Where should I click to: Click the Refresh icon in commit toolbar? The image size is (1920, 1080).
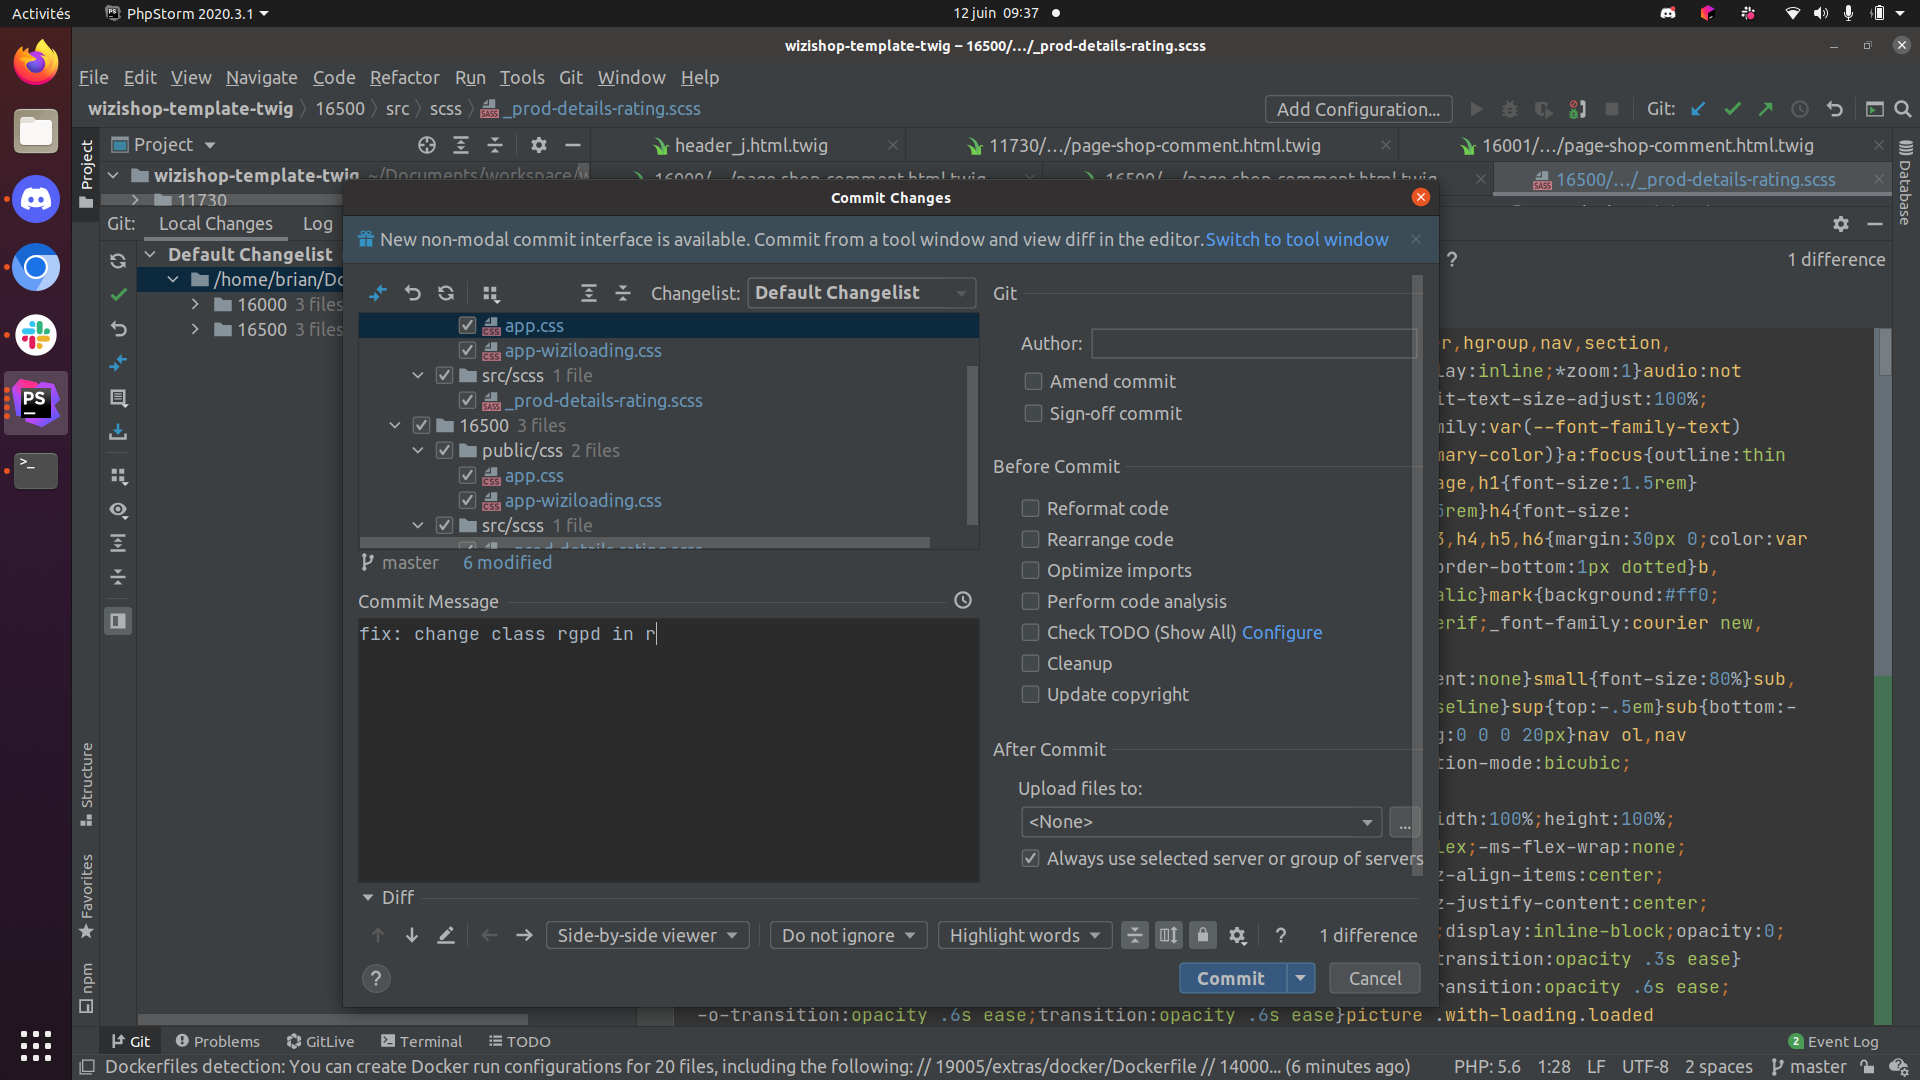pos(446,293)
